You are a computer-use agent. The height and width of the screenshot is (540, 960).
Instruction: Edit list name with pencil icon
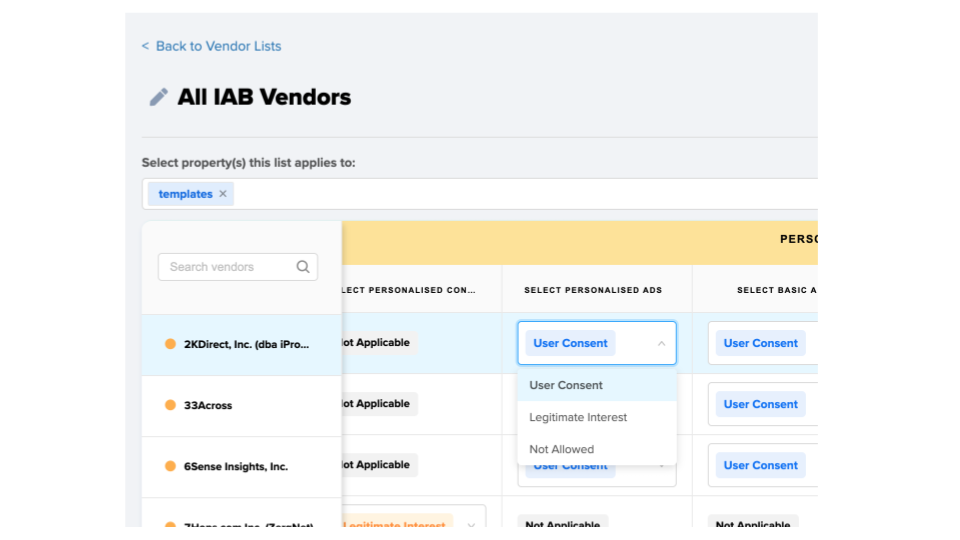point(159,97)
